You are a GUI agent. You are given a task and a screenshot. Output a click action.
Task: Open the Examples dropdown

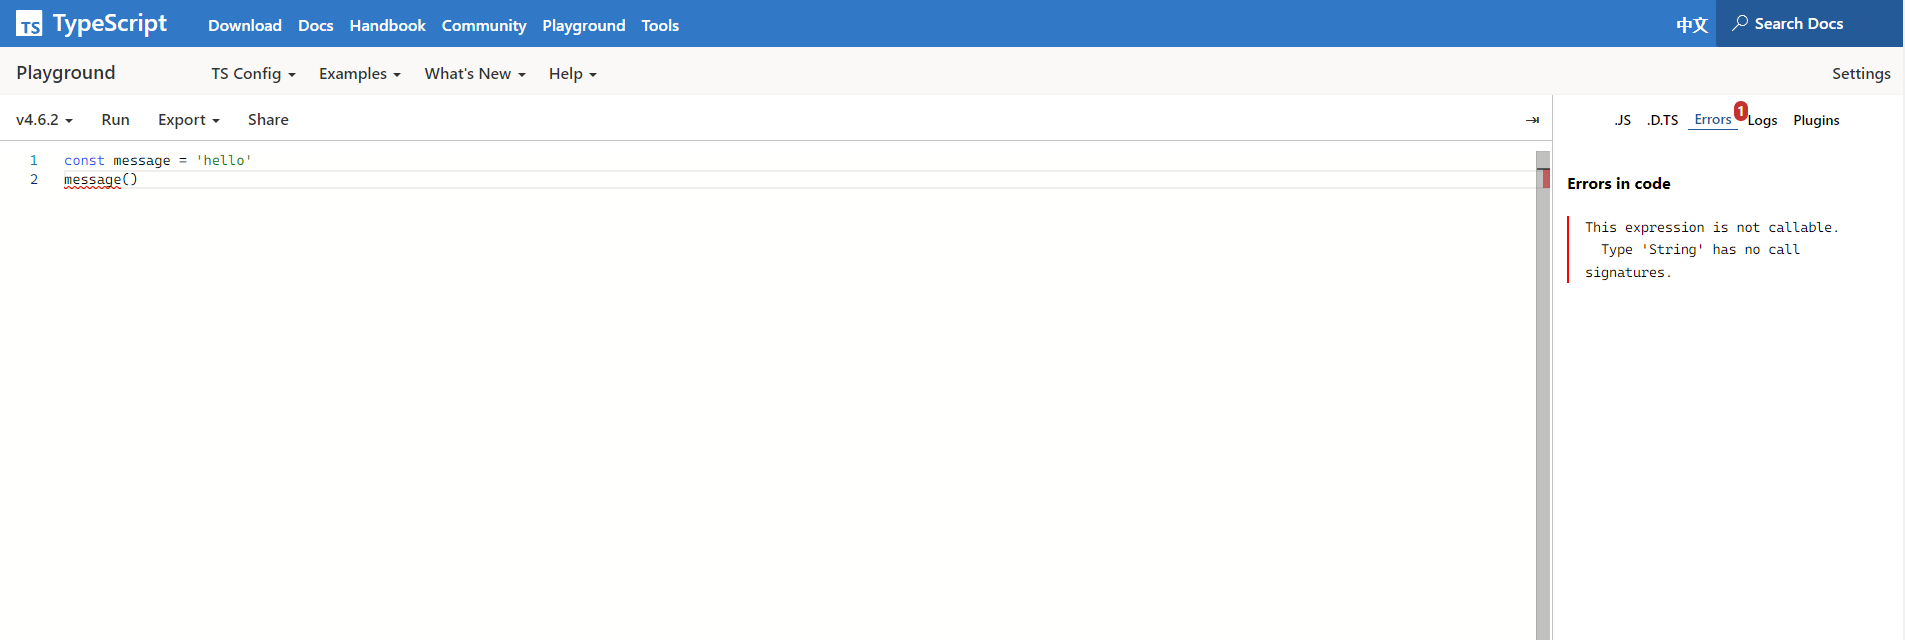tap(359, 74)
